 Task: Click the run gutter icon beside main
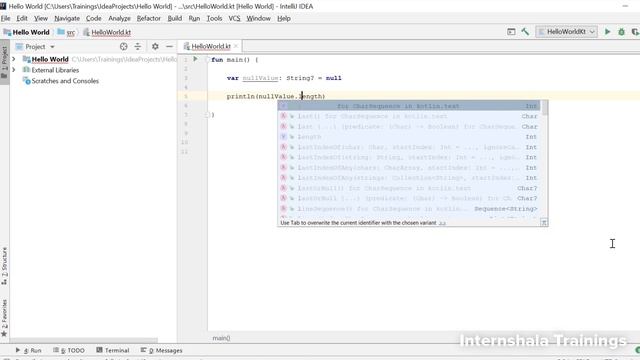pyautogui.click(x=195, y=59)
